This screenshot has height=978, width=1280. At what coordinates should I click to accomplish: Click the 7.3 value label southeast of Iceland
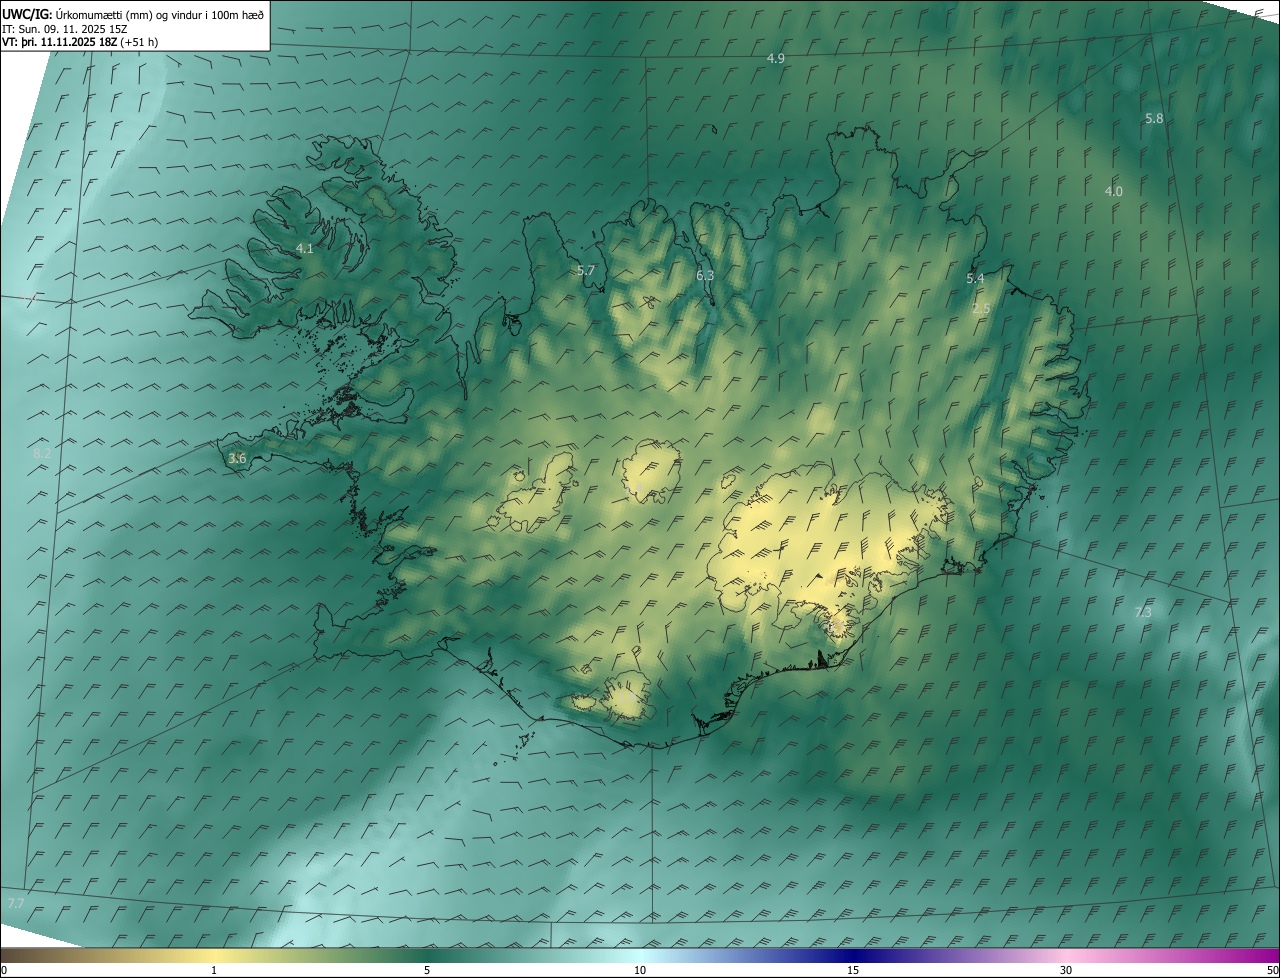pos(1143,612)
